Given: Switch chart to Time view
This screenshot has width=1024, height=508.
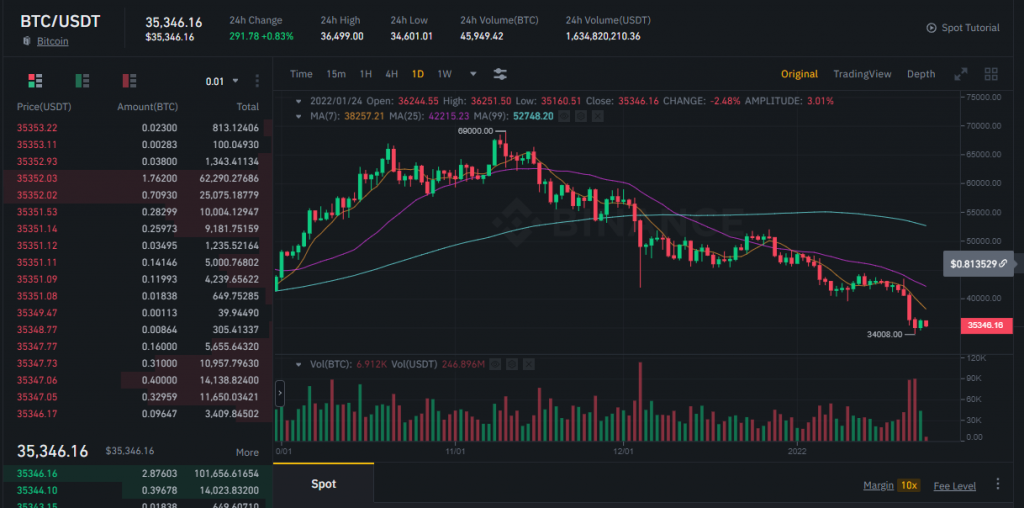Looking at the screenshot, I should coord(301,74).
